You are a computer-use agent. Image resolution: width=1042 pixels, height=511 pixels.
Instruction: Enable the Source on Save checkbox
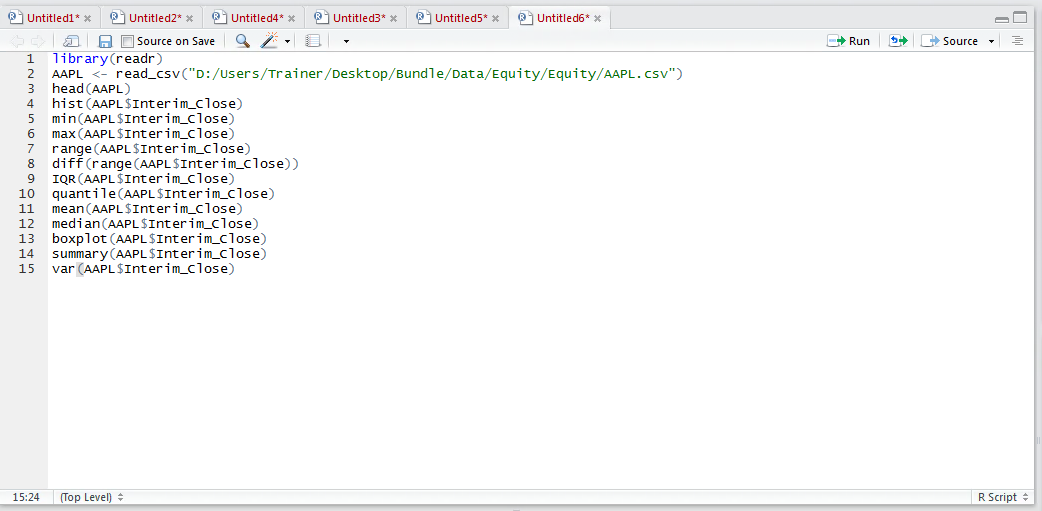(x=128, y=41)
